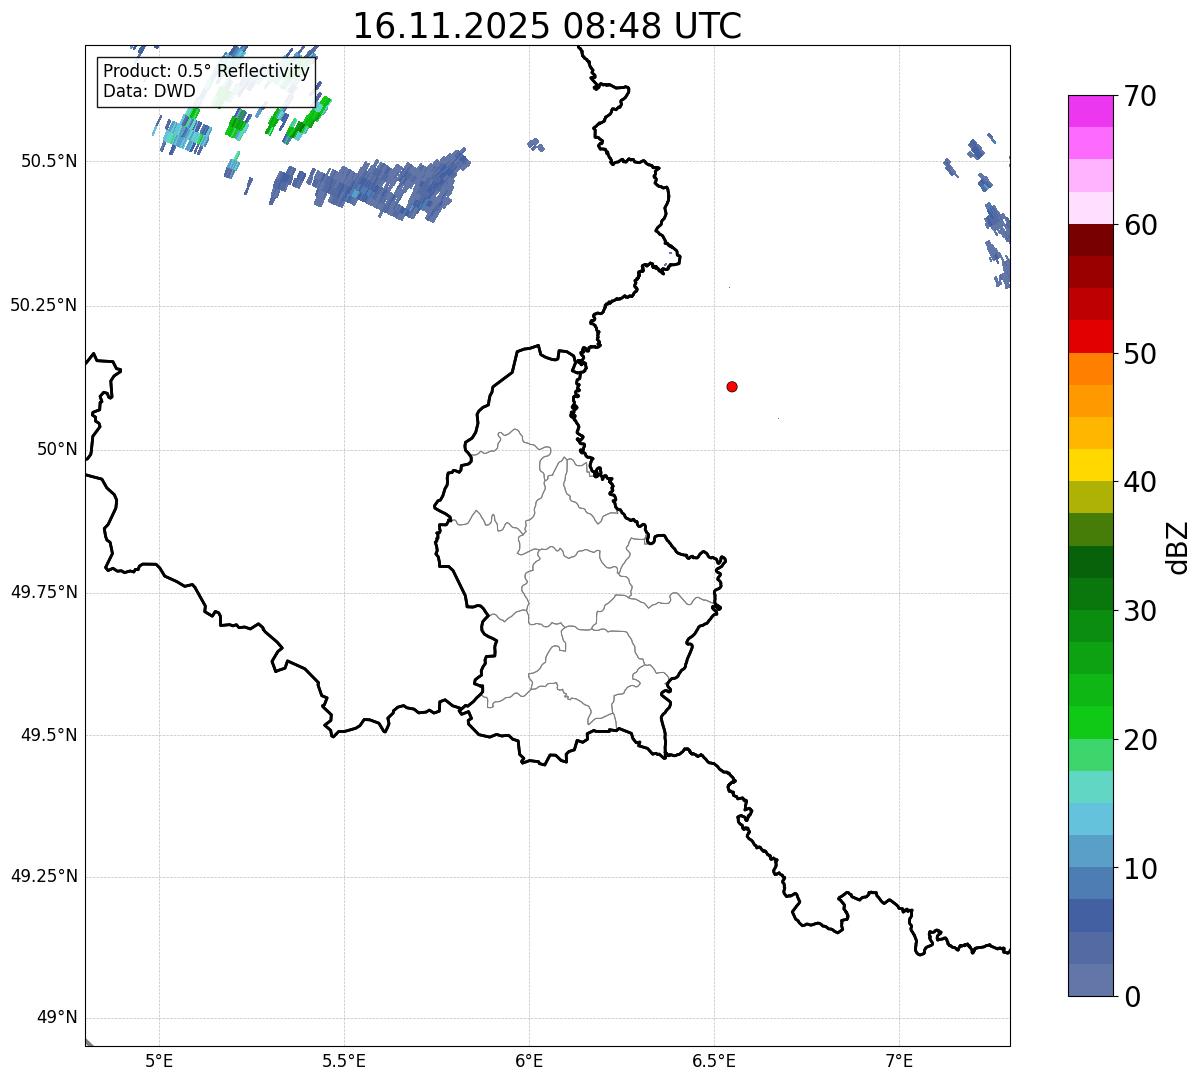
Task: Click the 49.25°N latitude label
Action: (x=44, y=876)
